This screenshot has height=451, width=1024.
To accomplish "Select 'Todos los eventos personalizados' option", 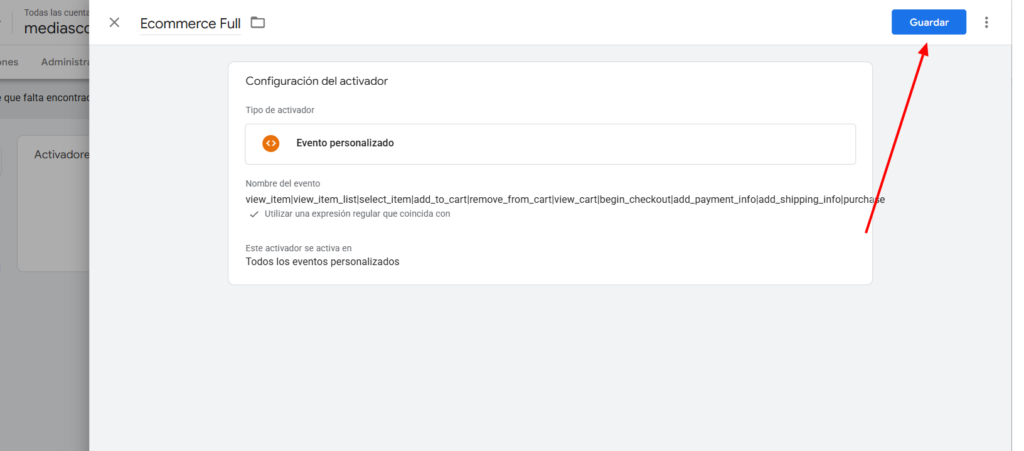I will 322,262.
